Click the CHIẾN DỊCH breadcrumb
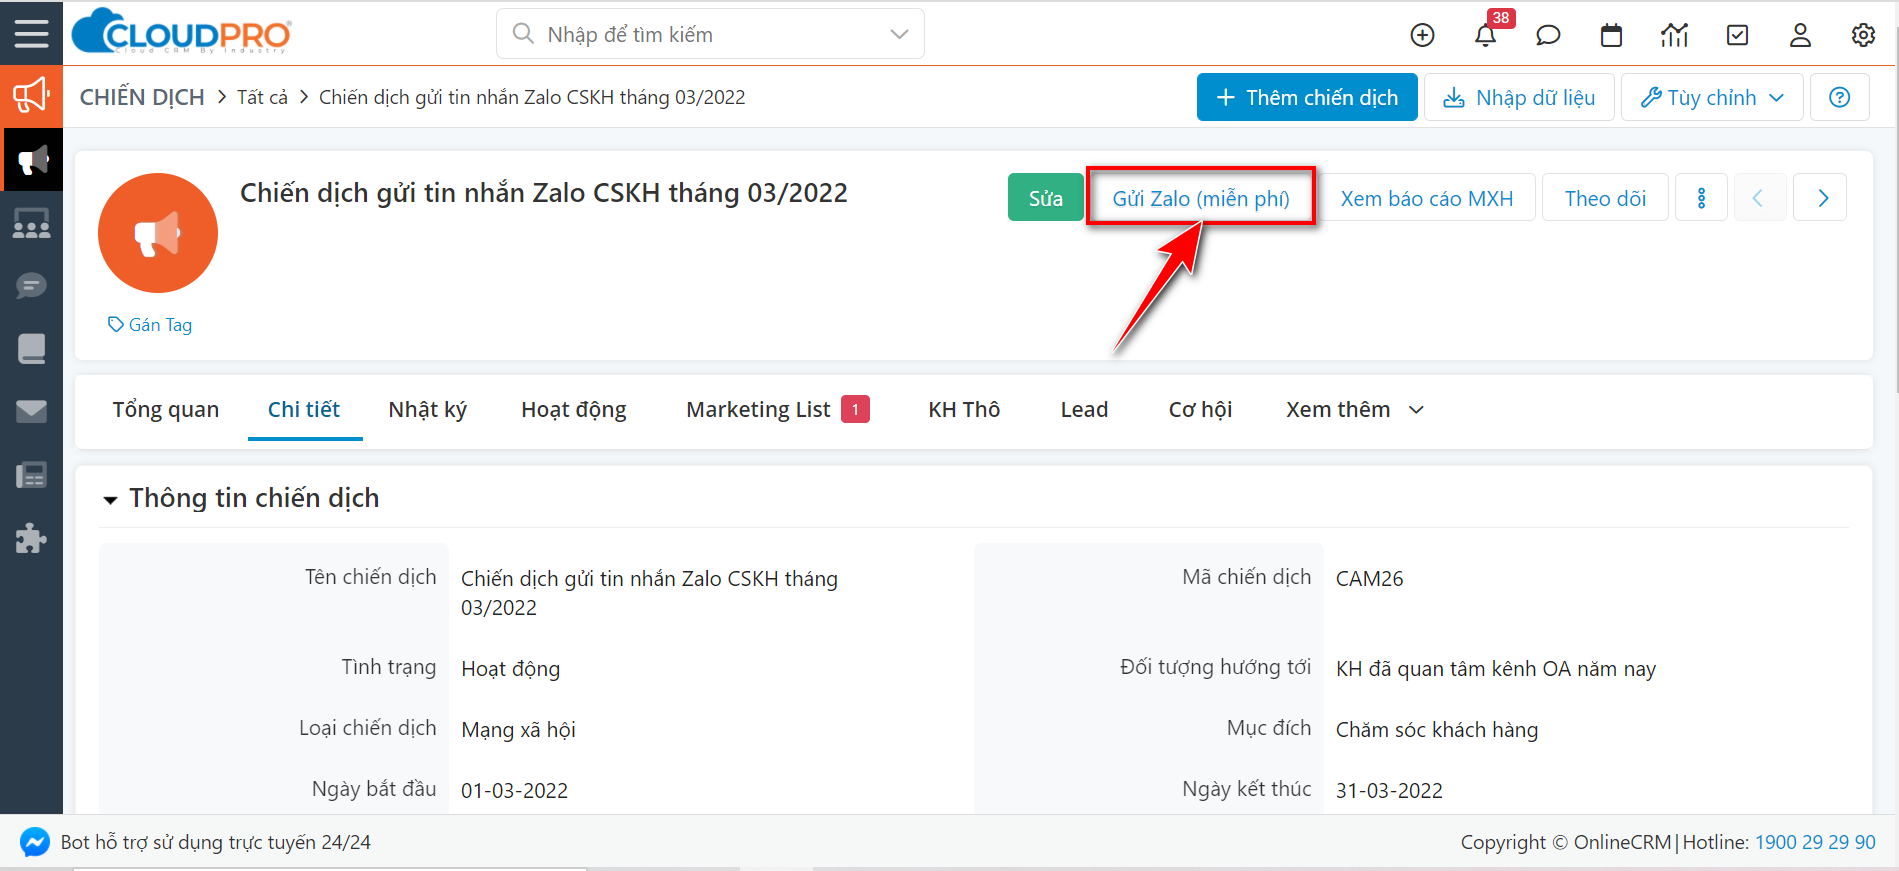Viewport: 1899px width, 871px height. tap(142, 97)
